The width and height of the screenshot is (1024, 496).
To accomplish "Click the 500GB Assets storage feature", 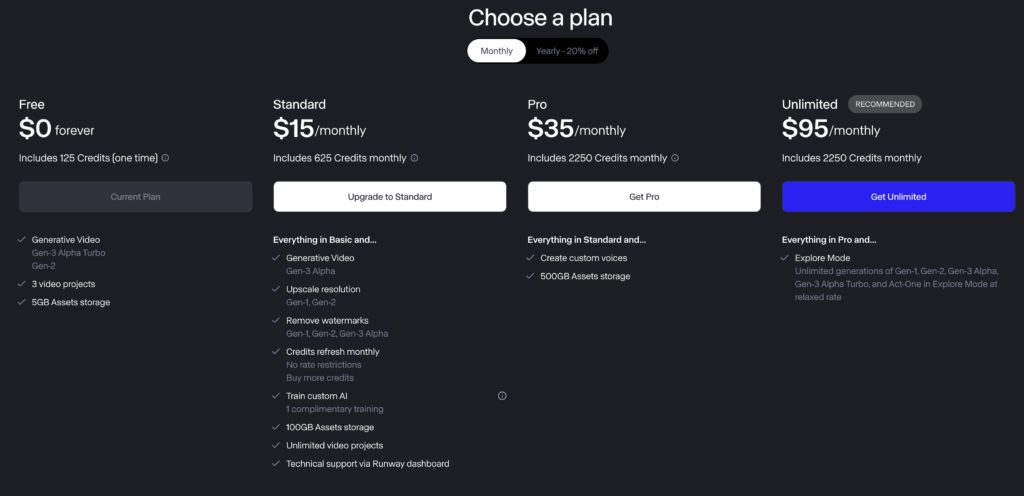I will 585,276.
